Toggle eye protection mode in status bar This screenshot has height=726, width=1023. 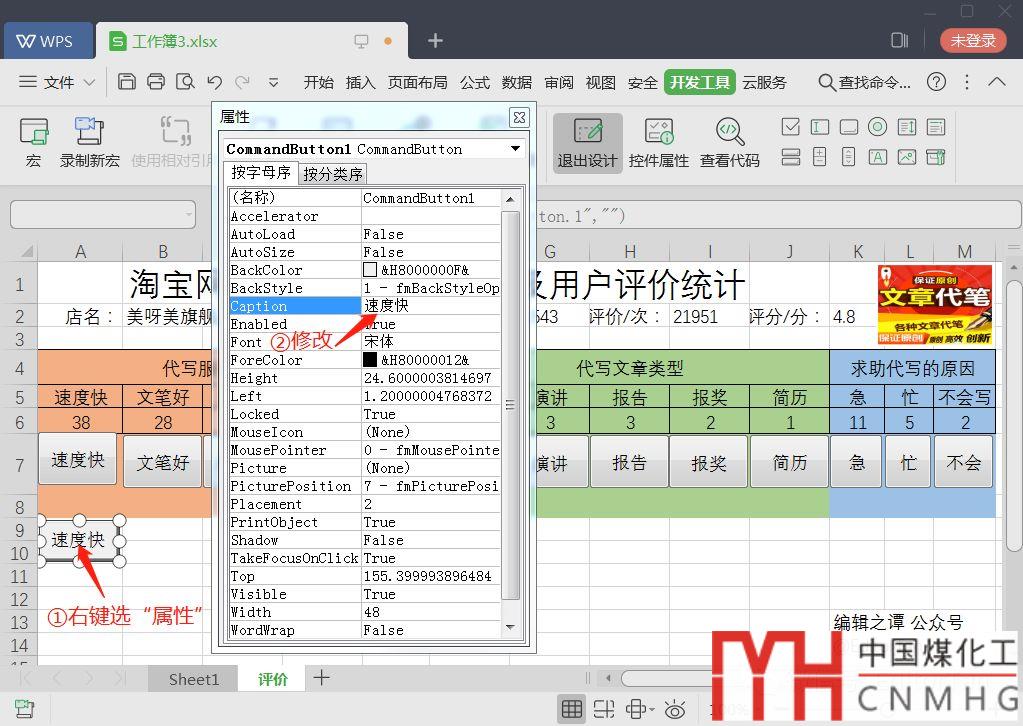pos(675,709)
